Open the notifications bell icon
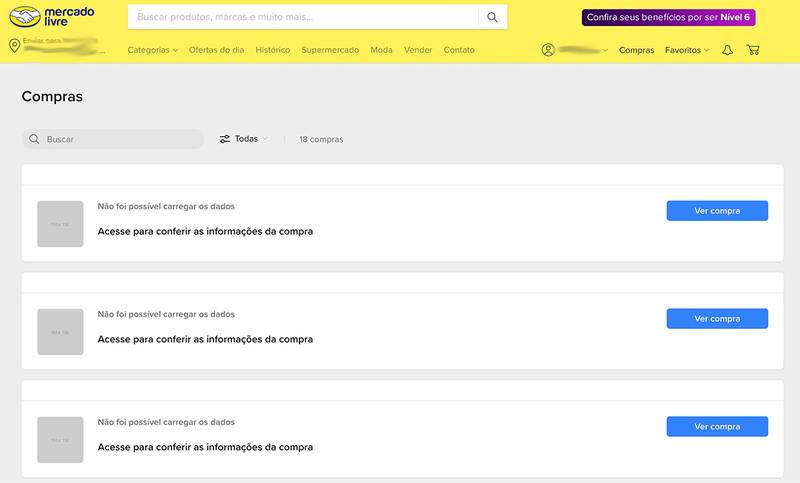 [x=728, y=50]
